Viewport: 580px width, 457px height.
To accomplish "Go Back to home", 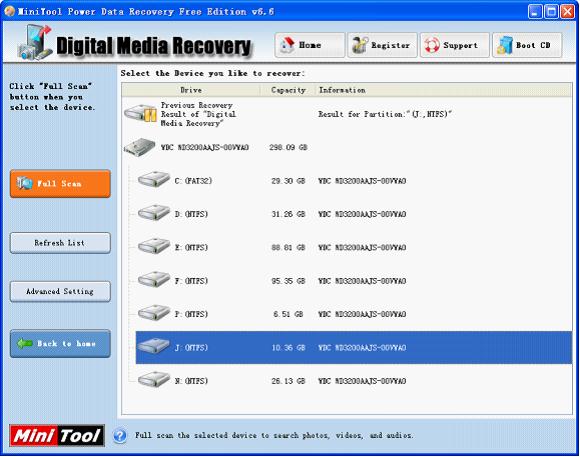I will [60, 343].
